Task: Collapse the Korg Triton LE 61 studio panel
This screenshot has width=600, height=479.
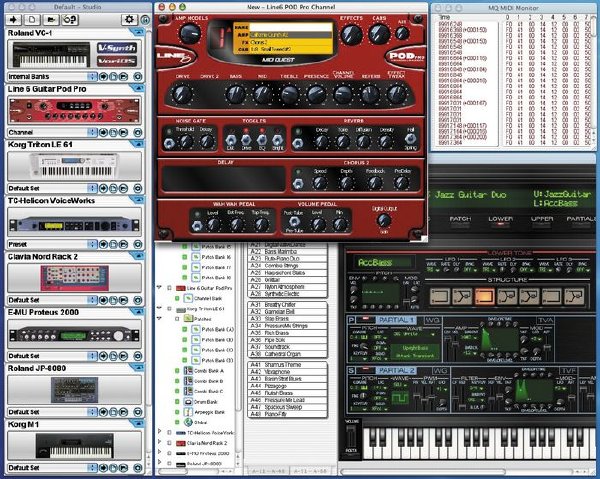Action: click(137, 144)
